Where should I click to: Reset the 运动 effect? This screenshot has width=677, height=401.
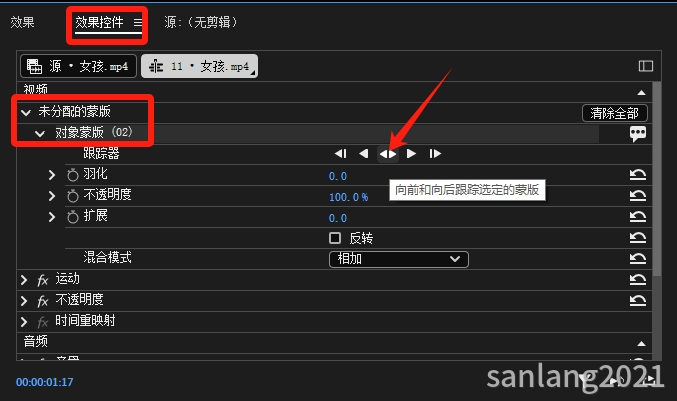(x=638, y=279)
